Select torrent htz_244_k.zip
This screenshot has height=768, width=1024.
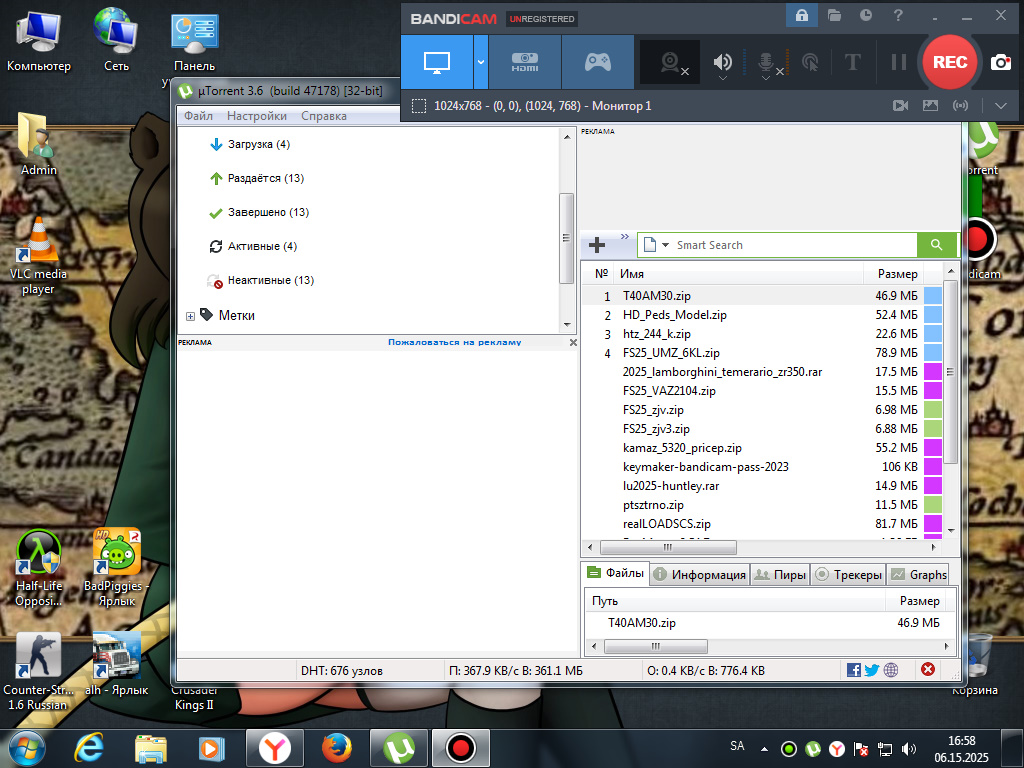[x=656, y=334]
